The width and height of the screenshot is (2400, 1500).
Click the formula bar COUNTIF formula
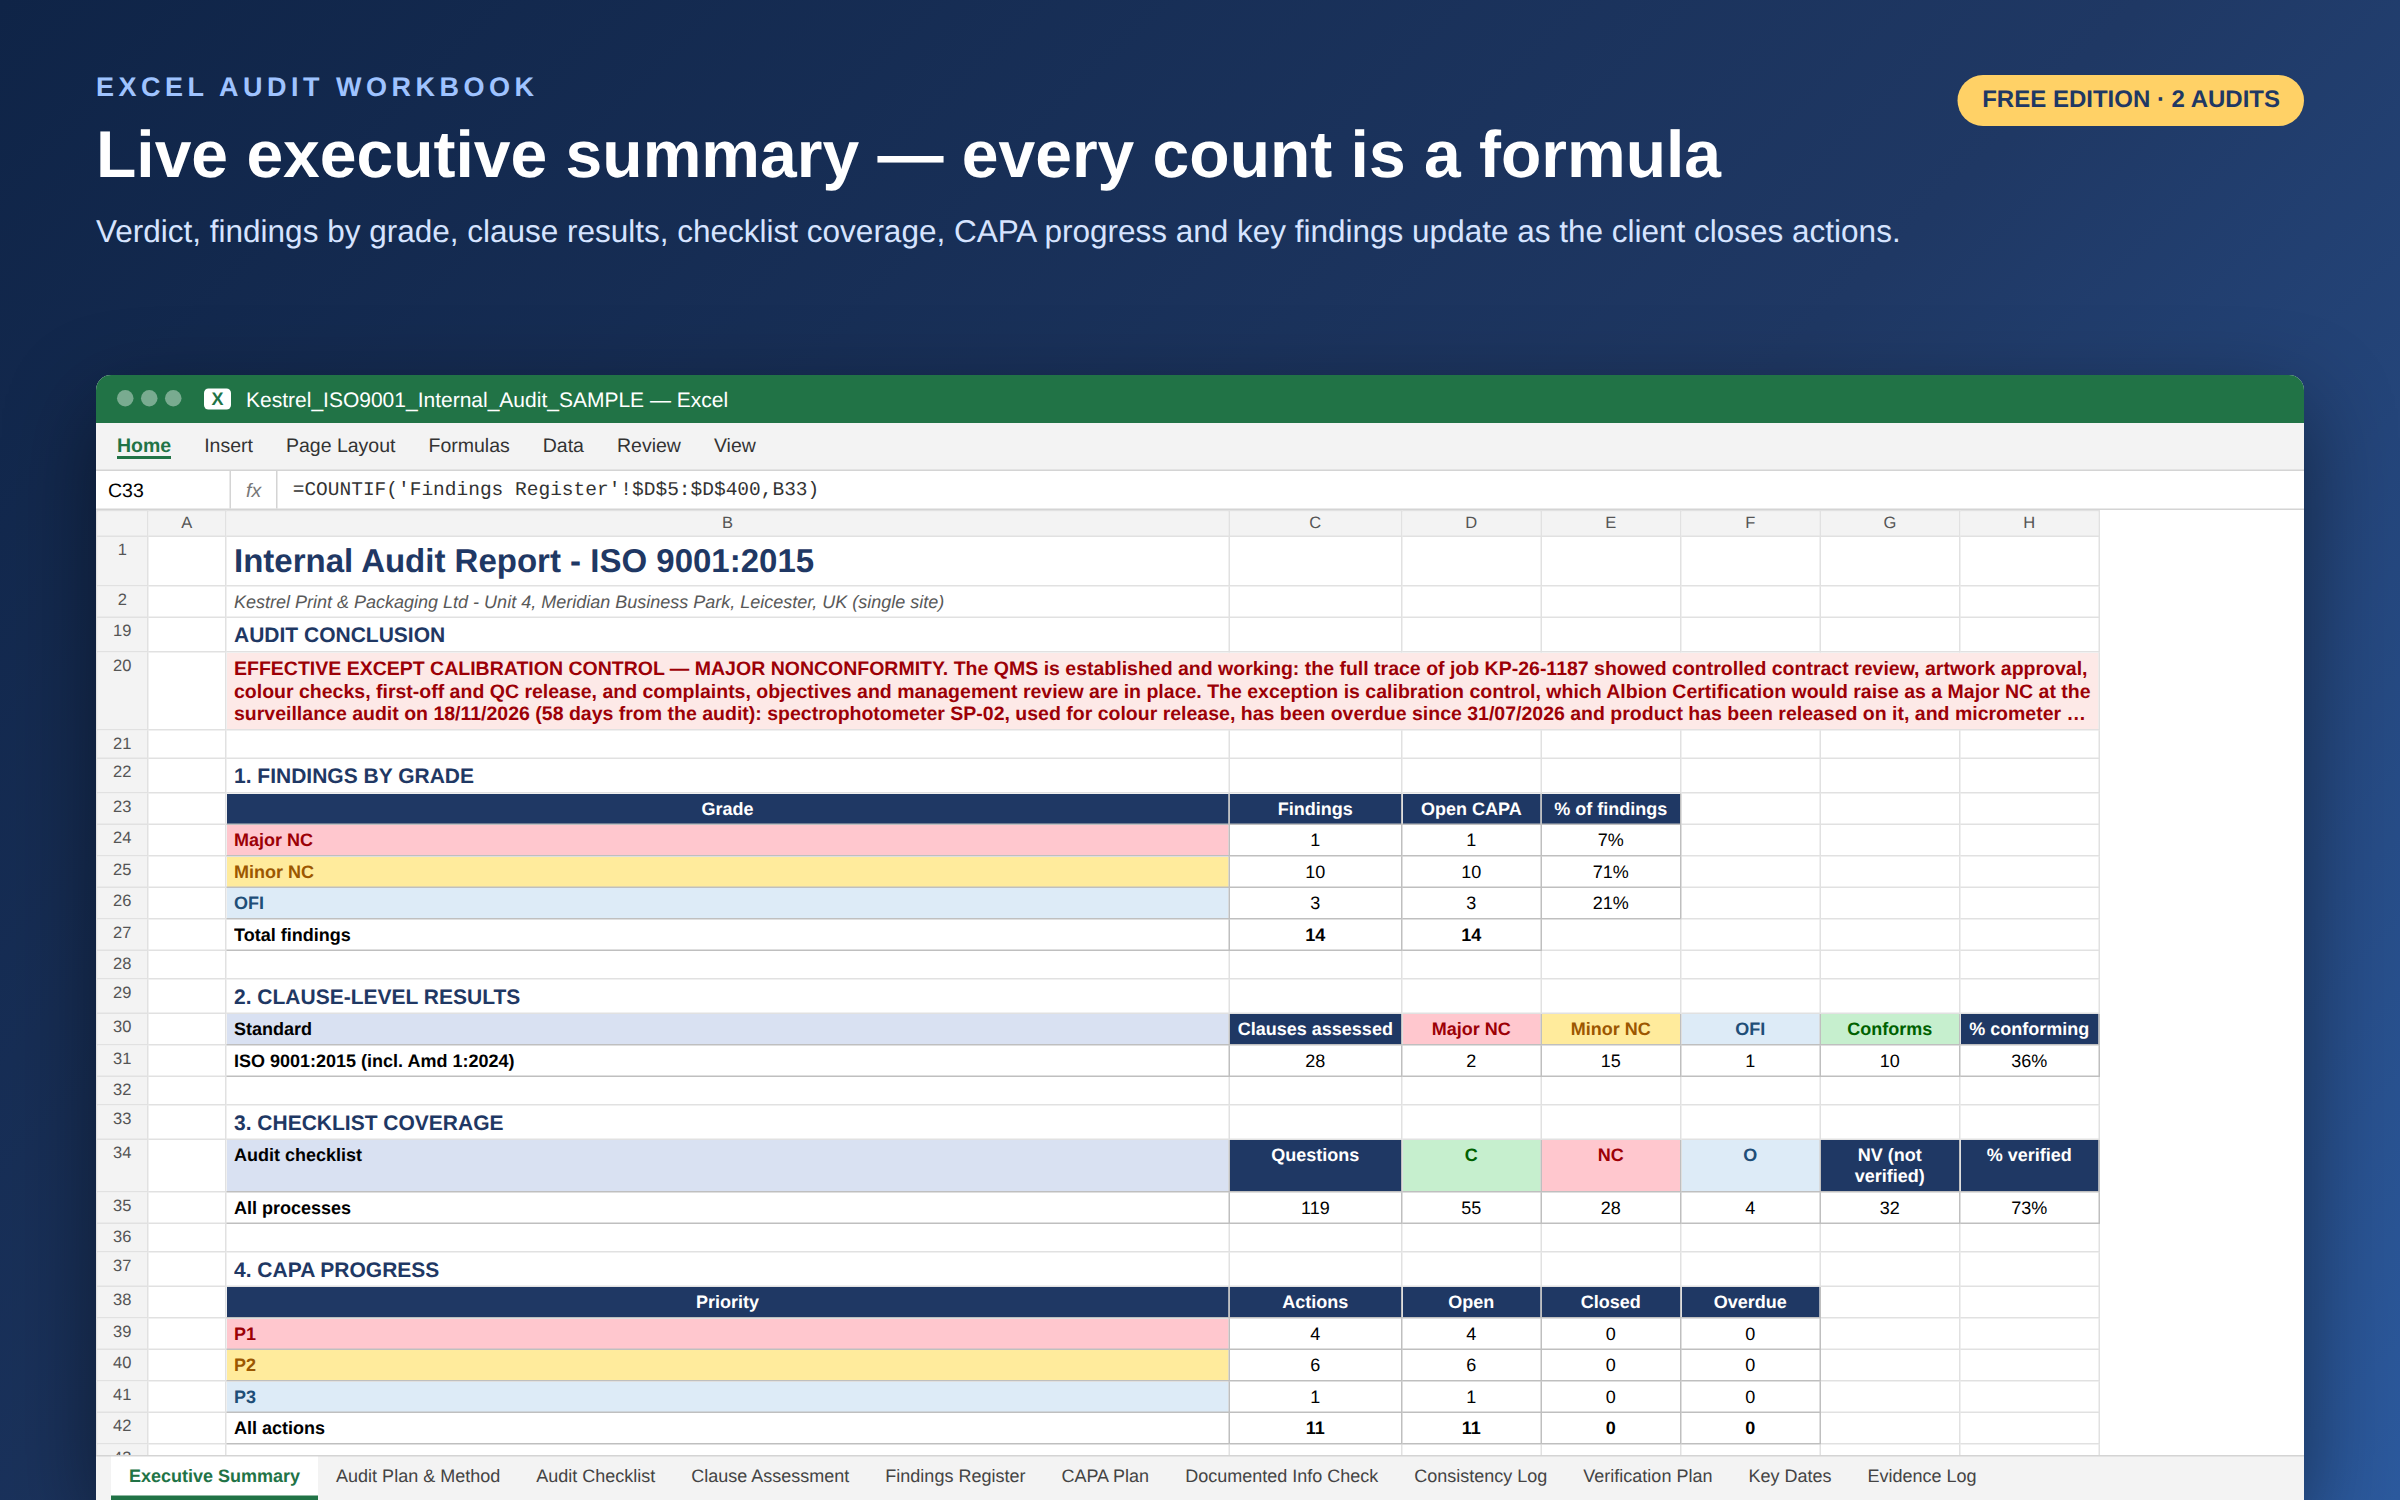(555, 489)
